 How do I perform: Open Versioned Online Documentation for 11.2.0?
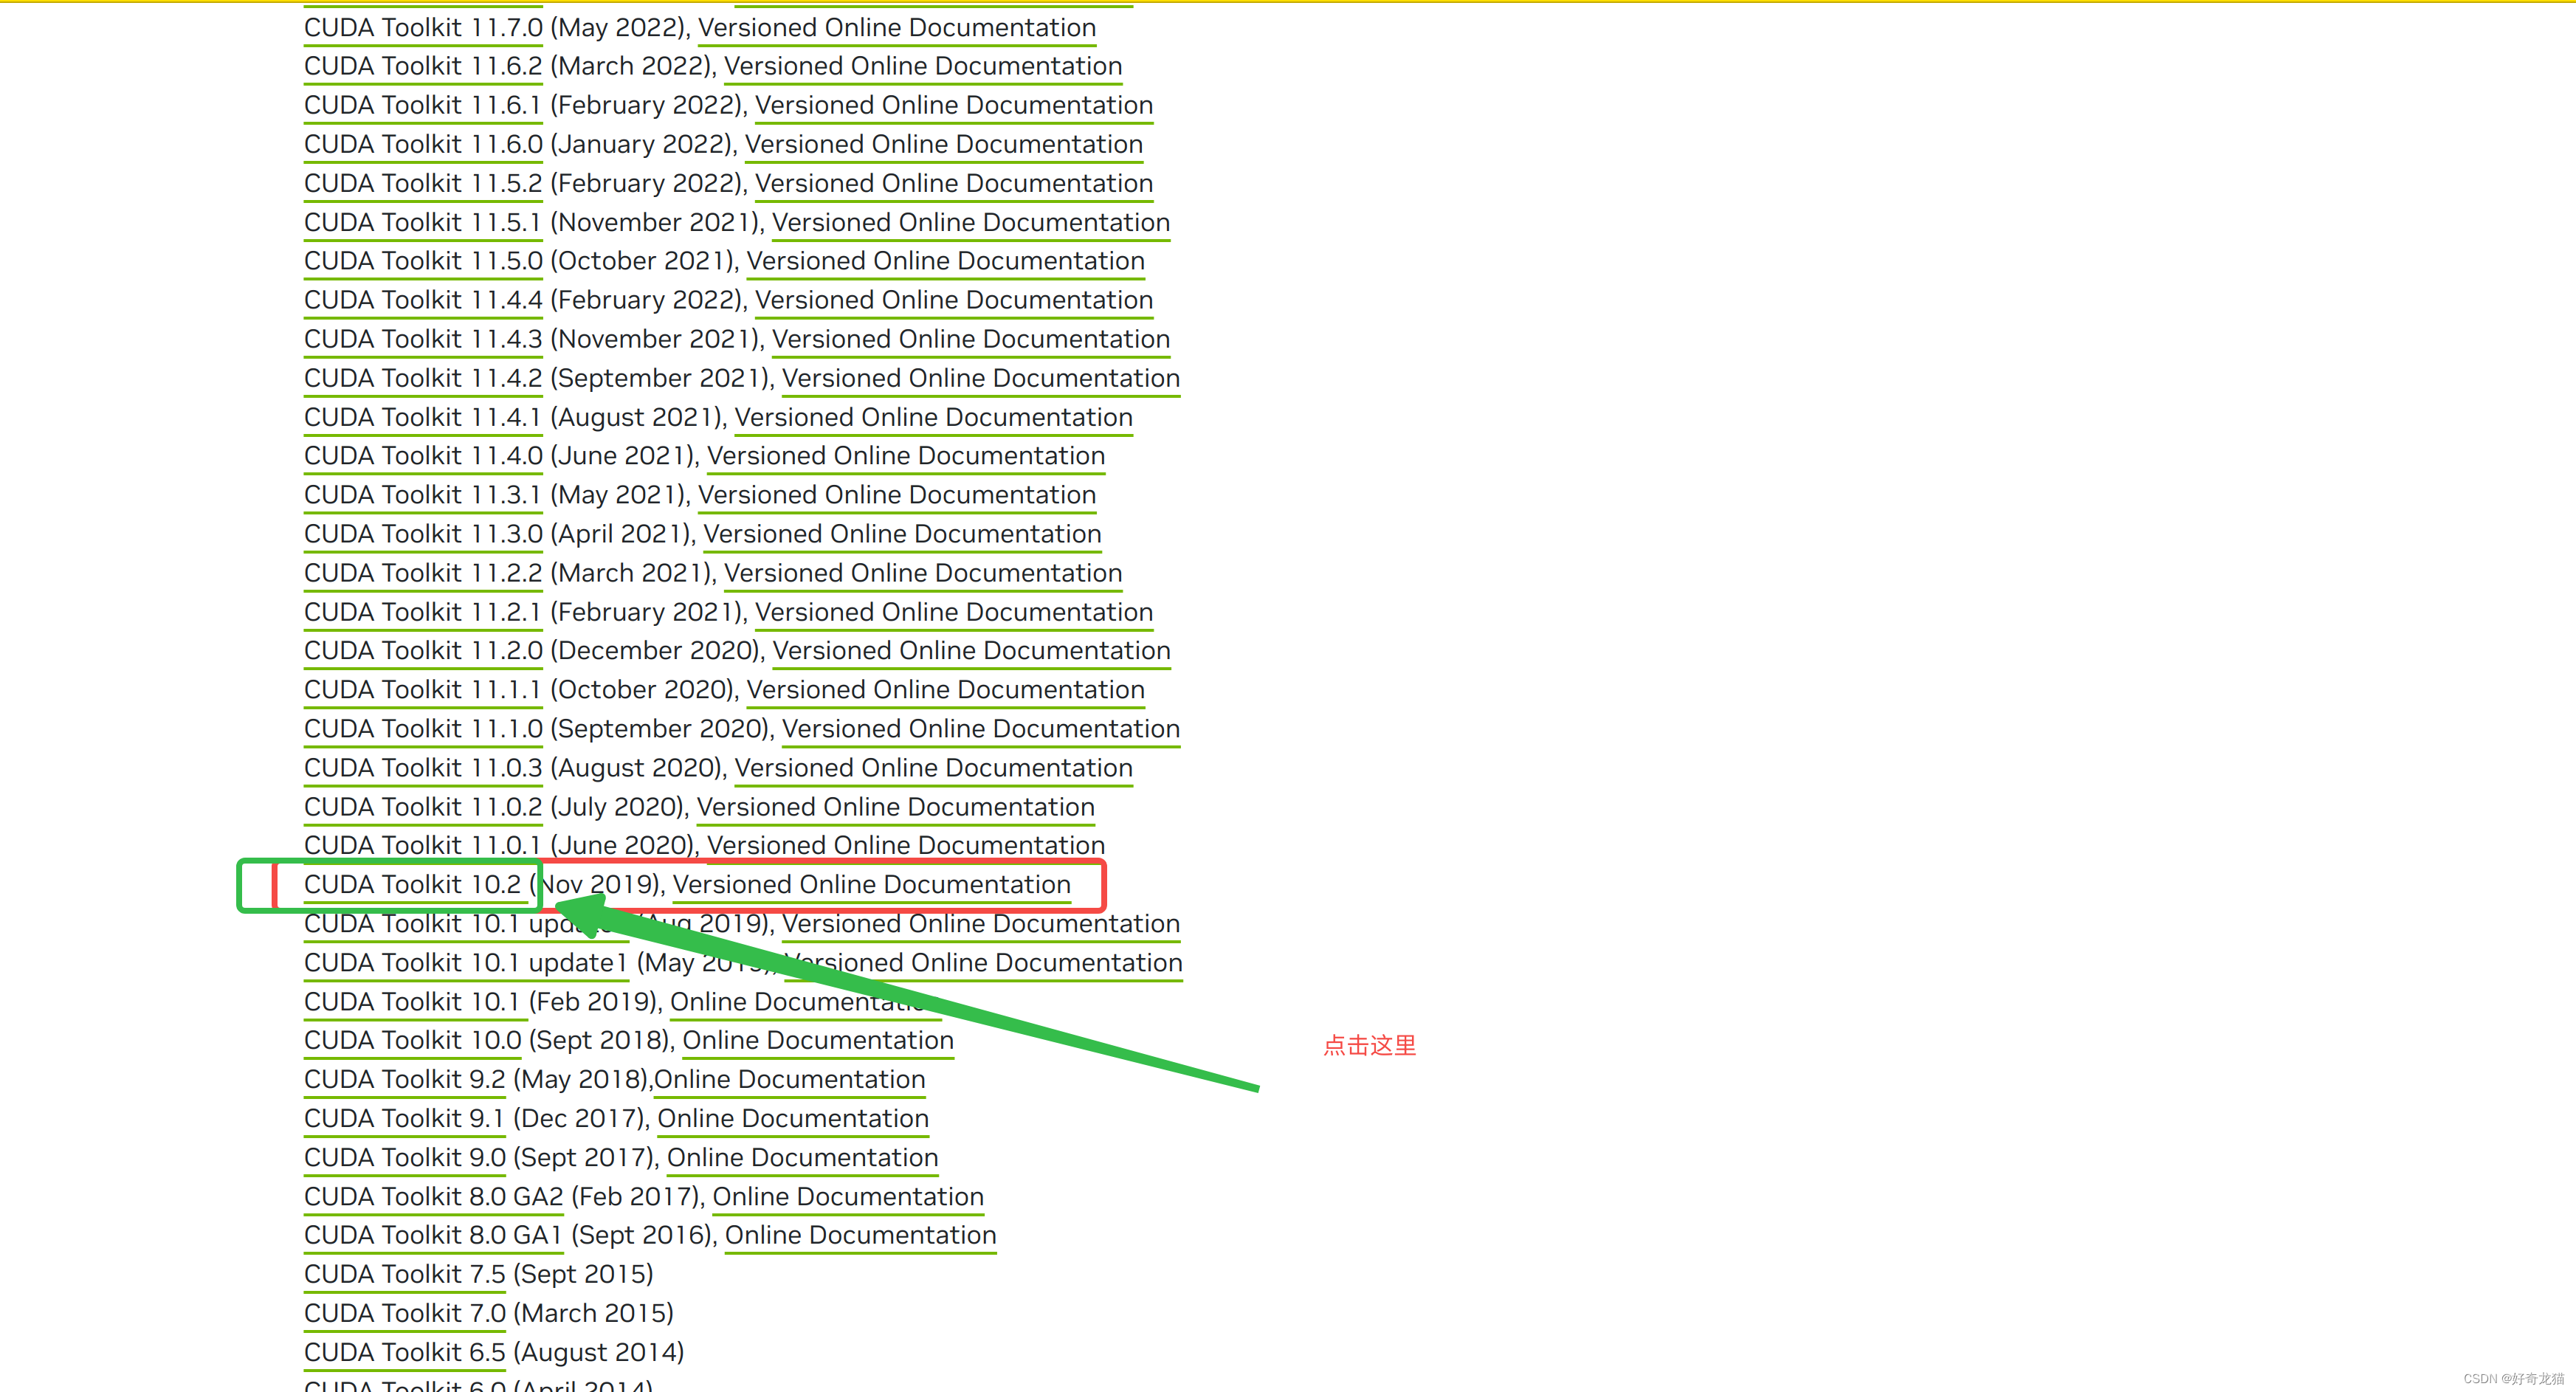point(971,652)
